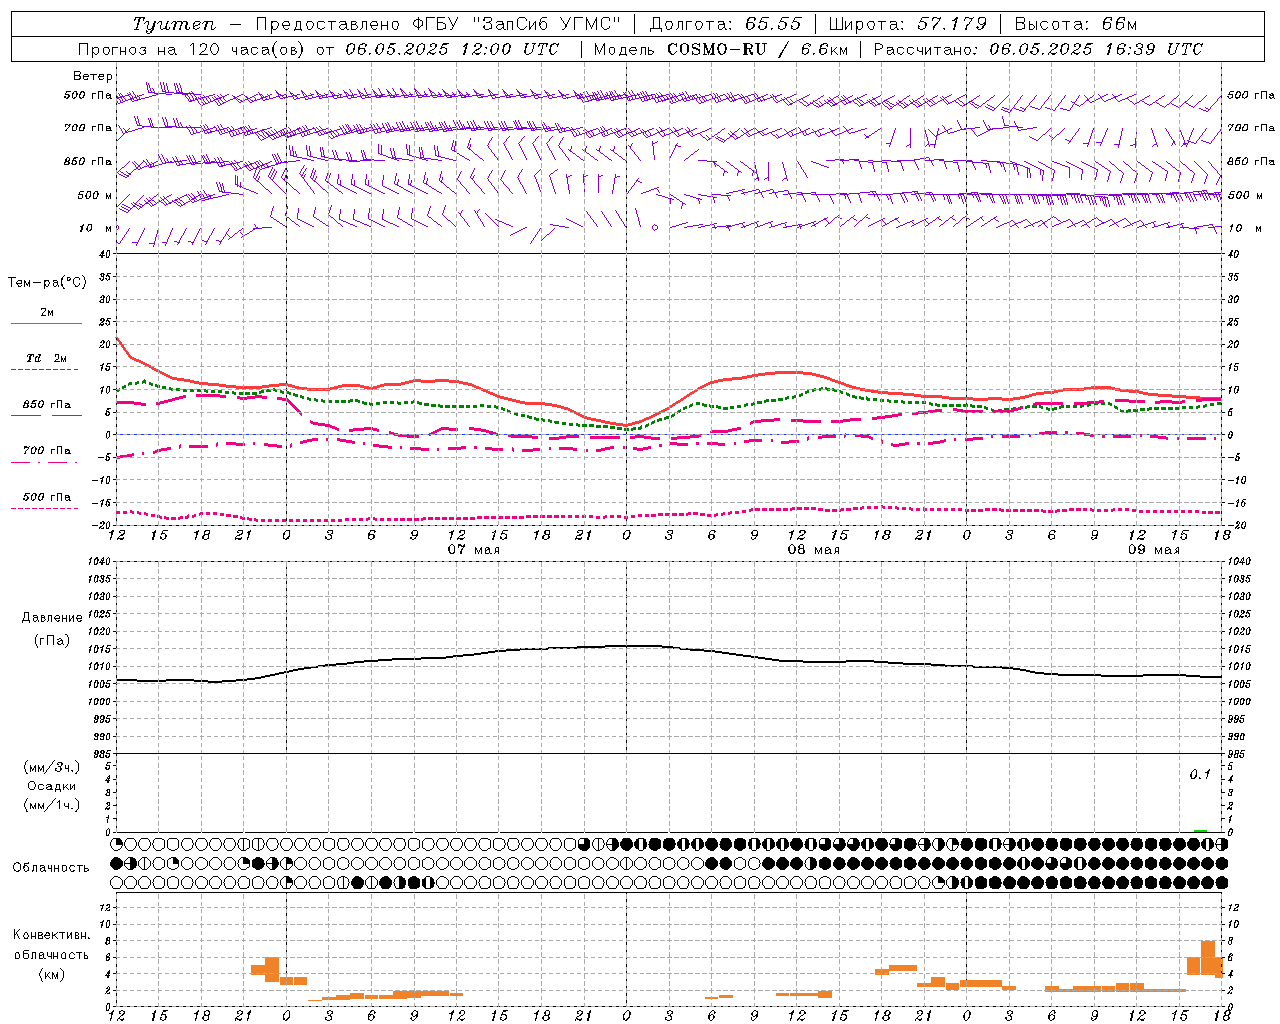The height and width of the screenshot is (1024, 1280).
Task: Click the "0.1" precipitation value
Action: [1200, 774]
